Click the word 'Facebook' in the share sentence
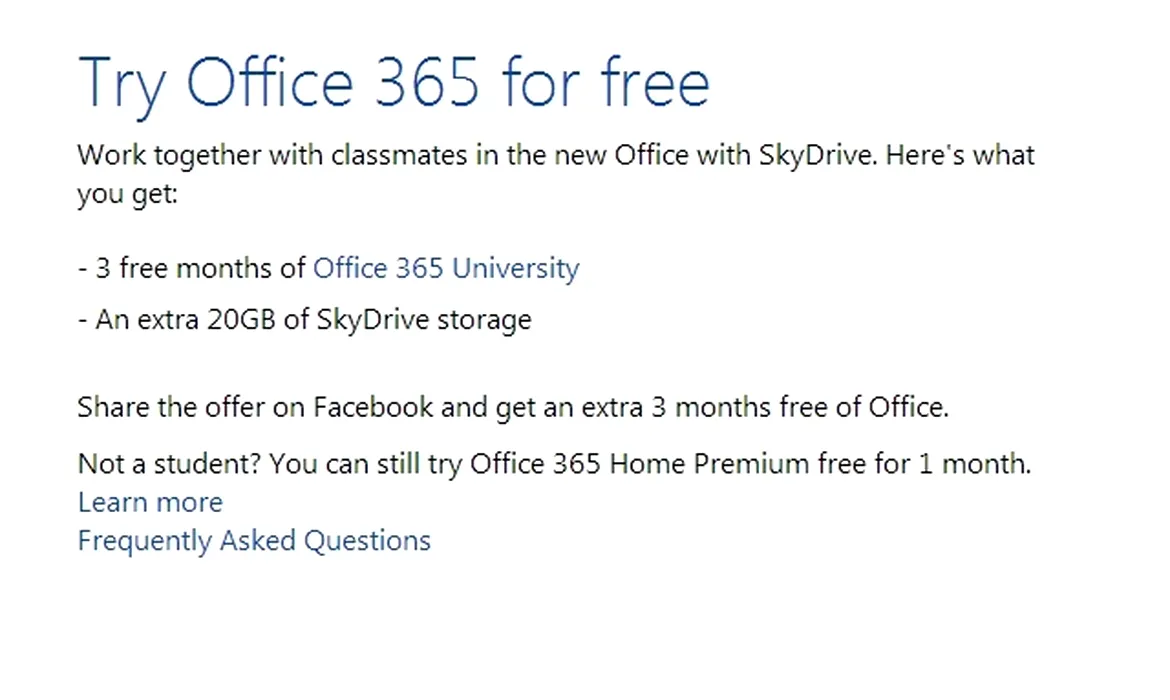The height and width of the screenshot is (700, 1170). point(373,408)
